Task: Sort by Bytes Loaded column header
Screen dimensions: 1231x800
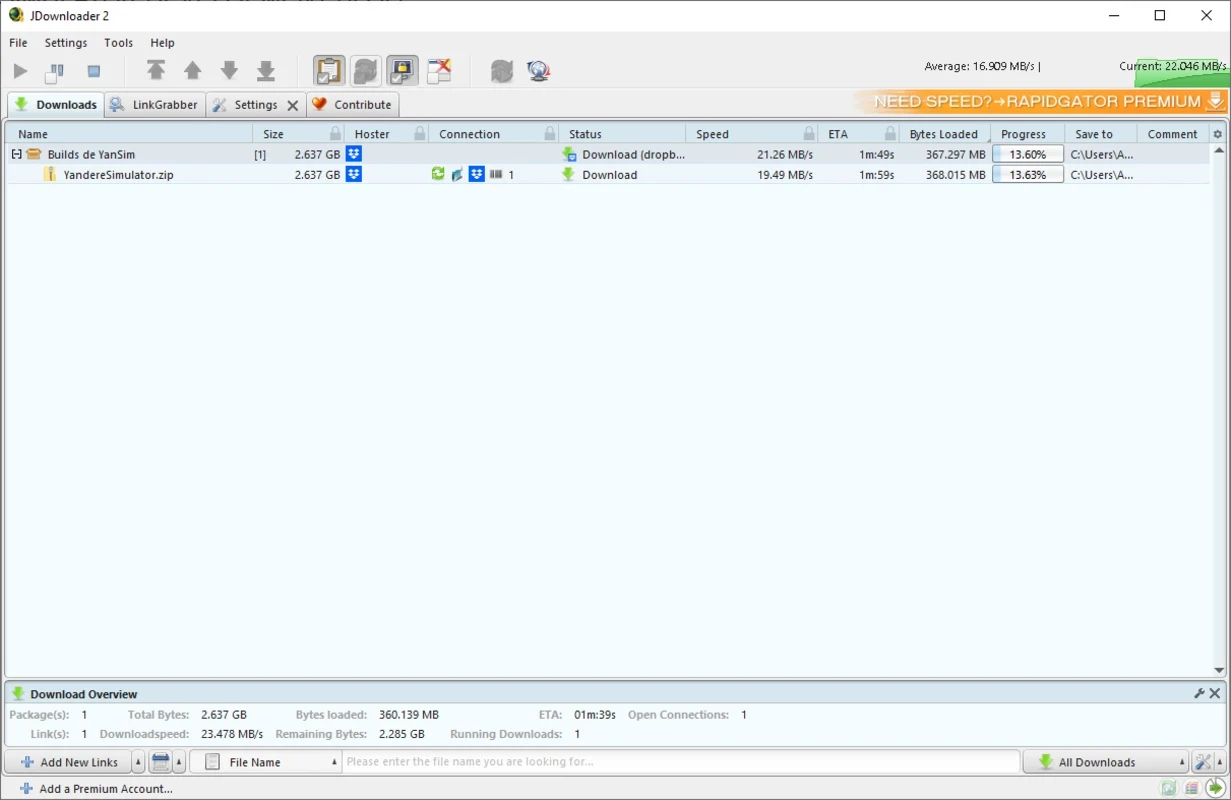Action: click(x=944, y=134)
